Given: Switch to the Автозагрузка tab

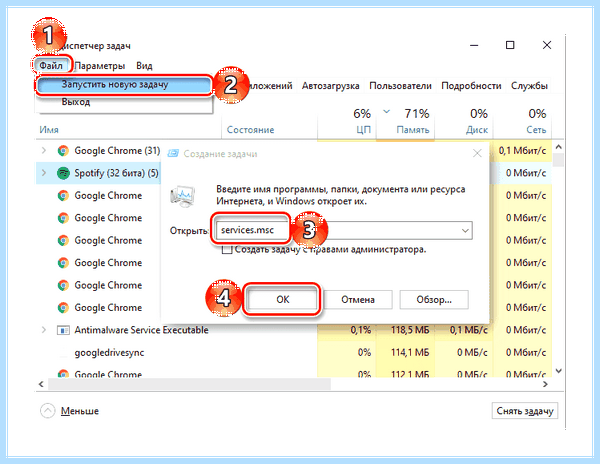Looking at the screenshot, I should pyautogui.click(x=330, y=86).
